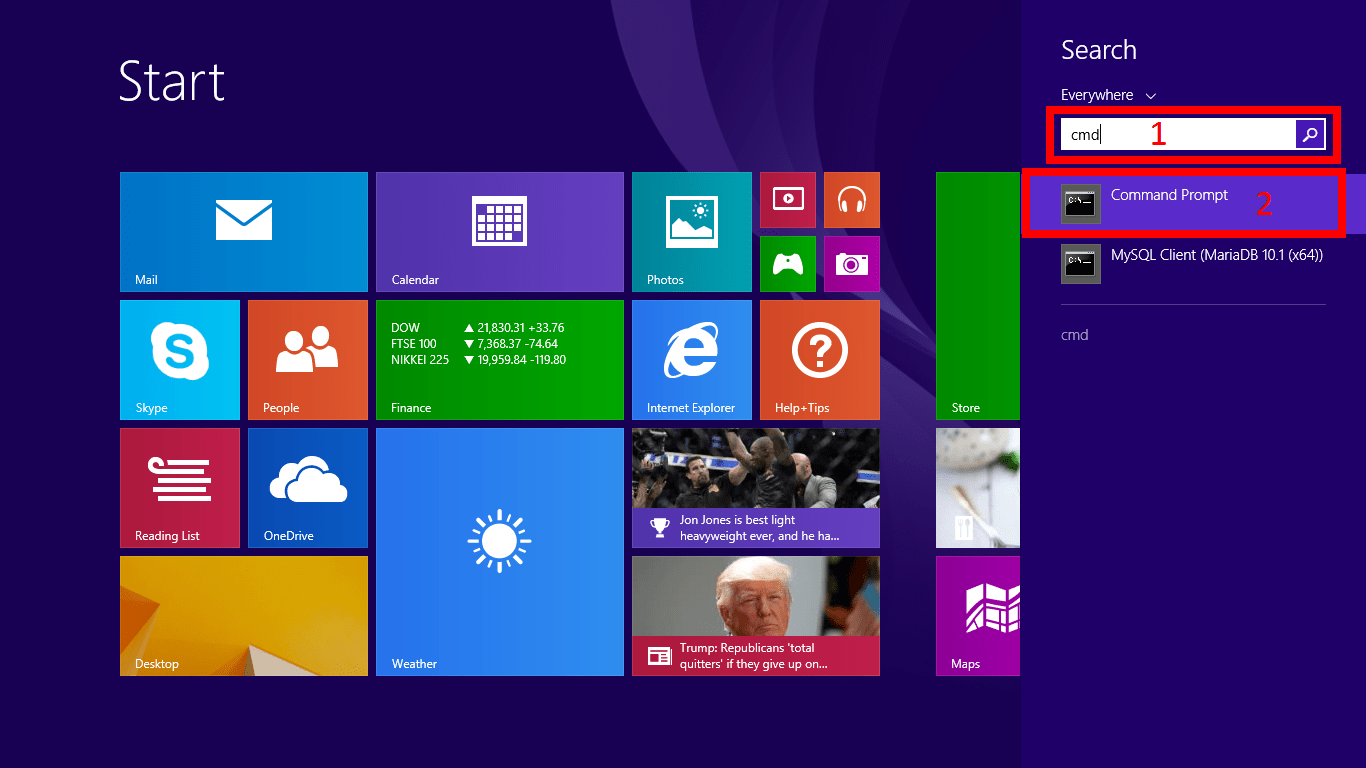The height and width of the screenshot is (768, 1366).
Task: Open Trump Republicans news tile
Action: tap(756, 616)
